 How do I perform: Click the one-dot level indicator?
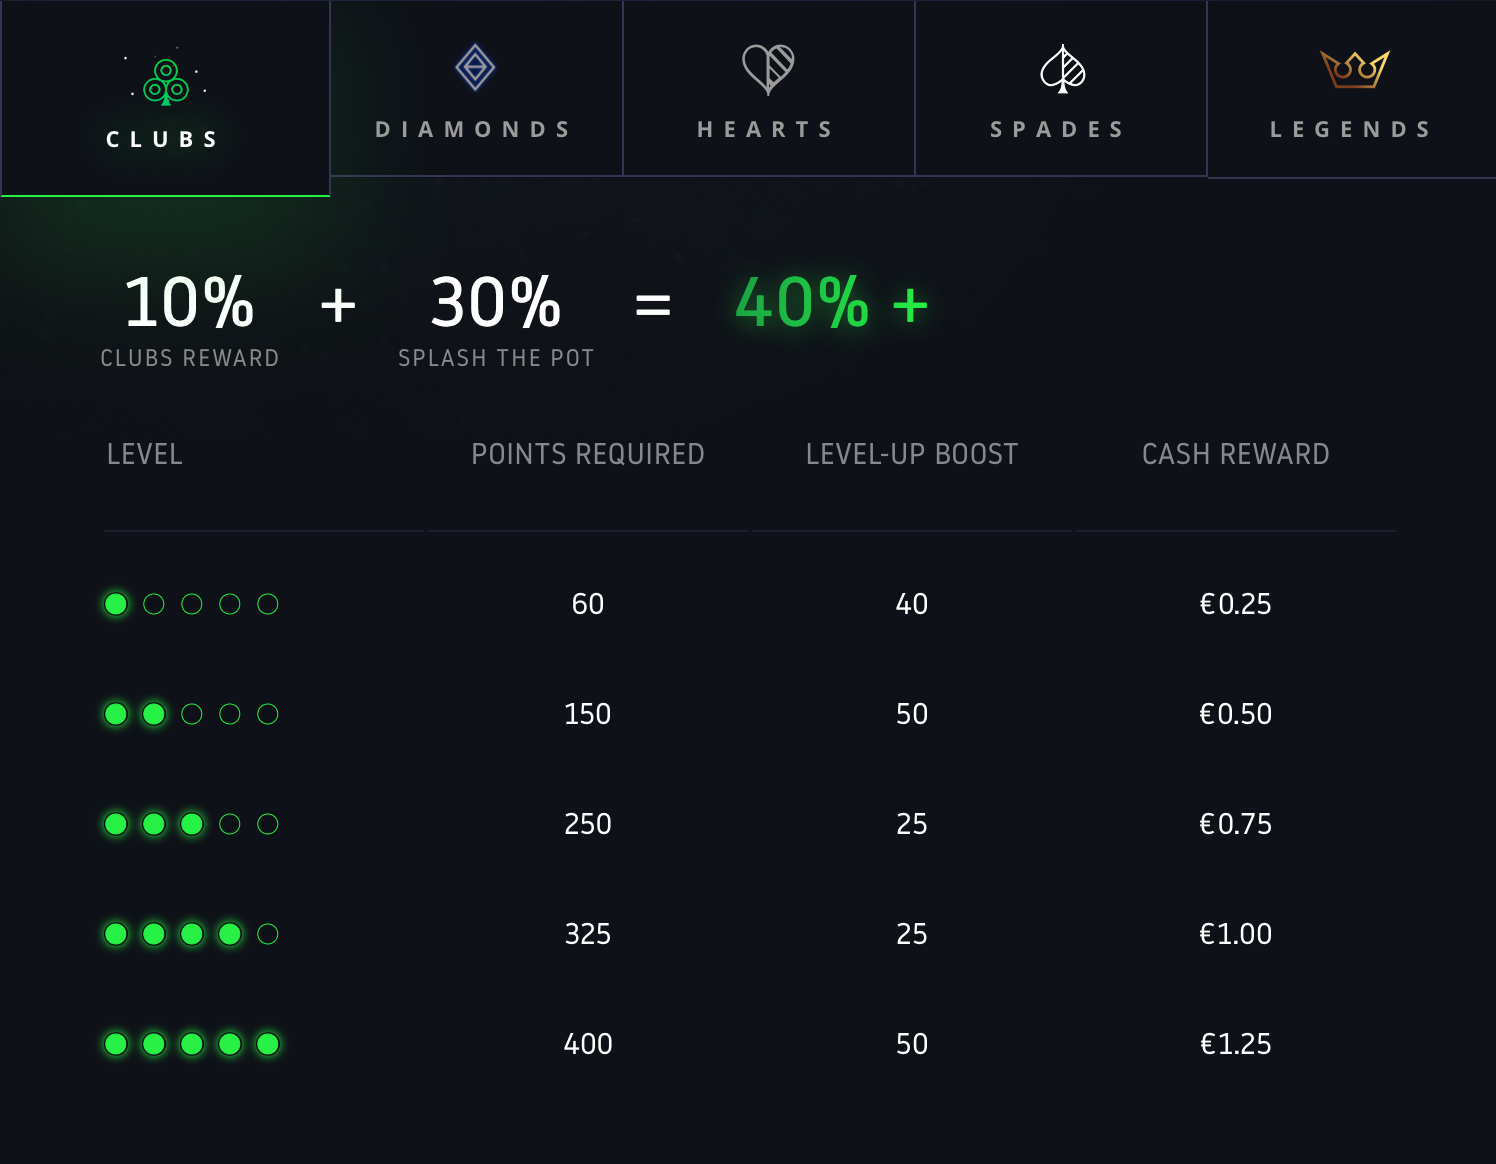point(191,604)
